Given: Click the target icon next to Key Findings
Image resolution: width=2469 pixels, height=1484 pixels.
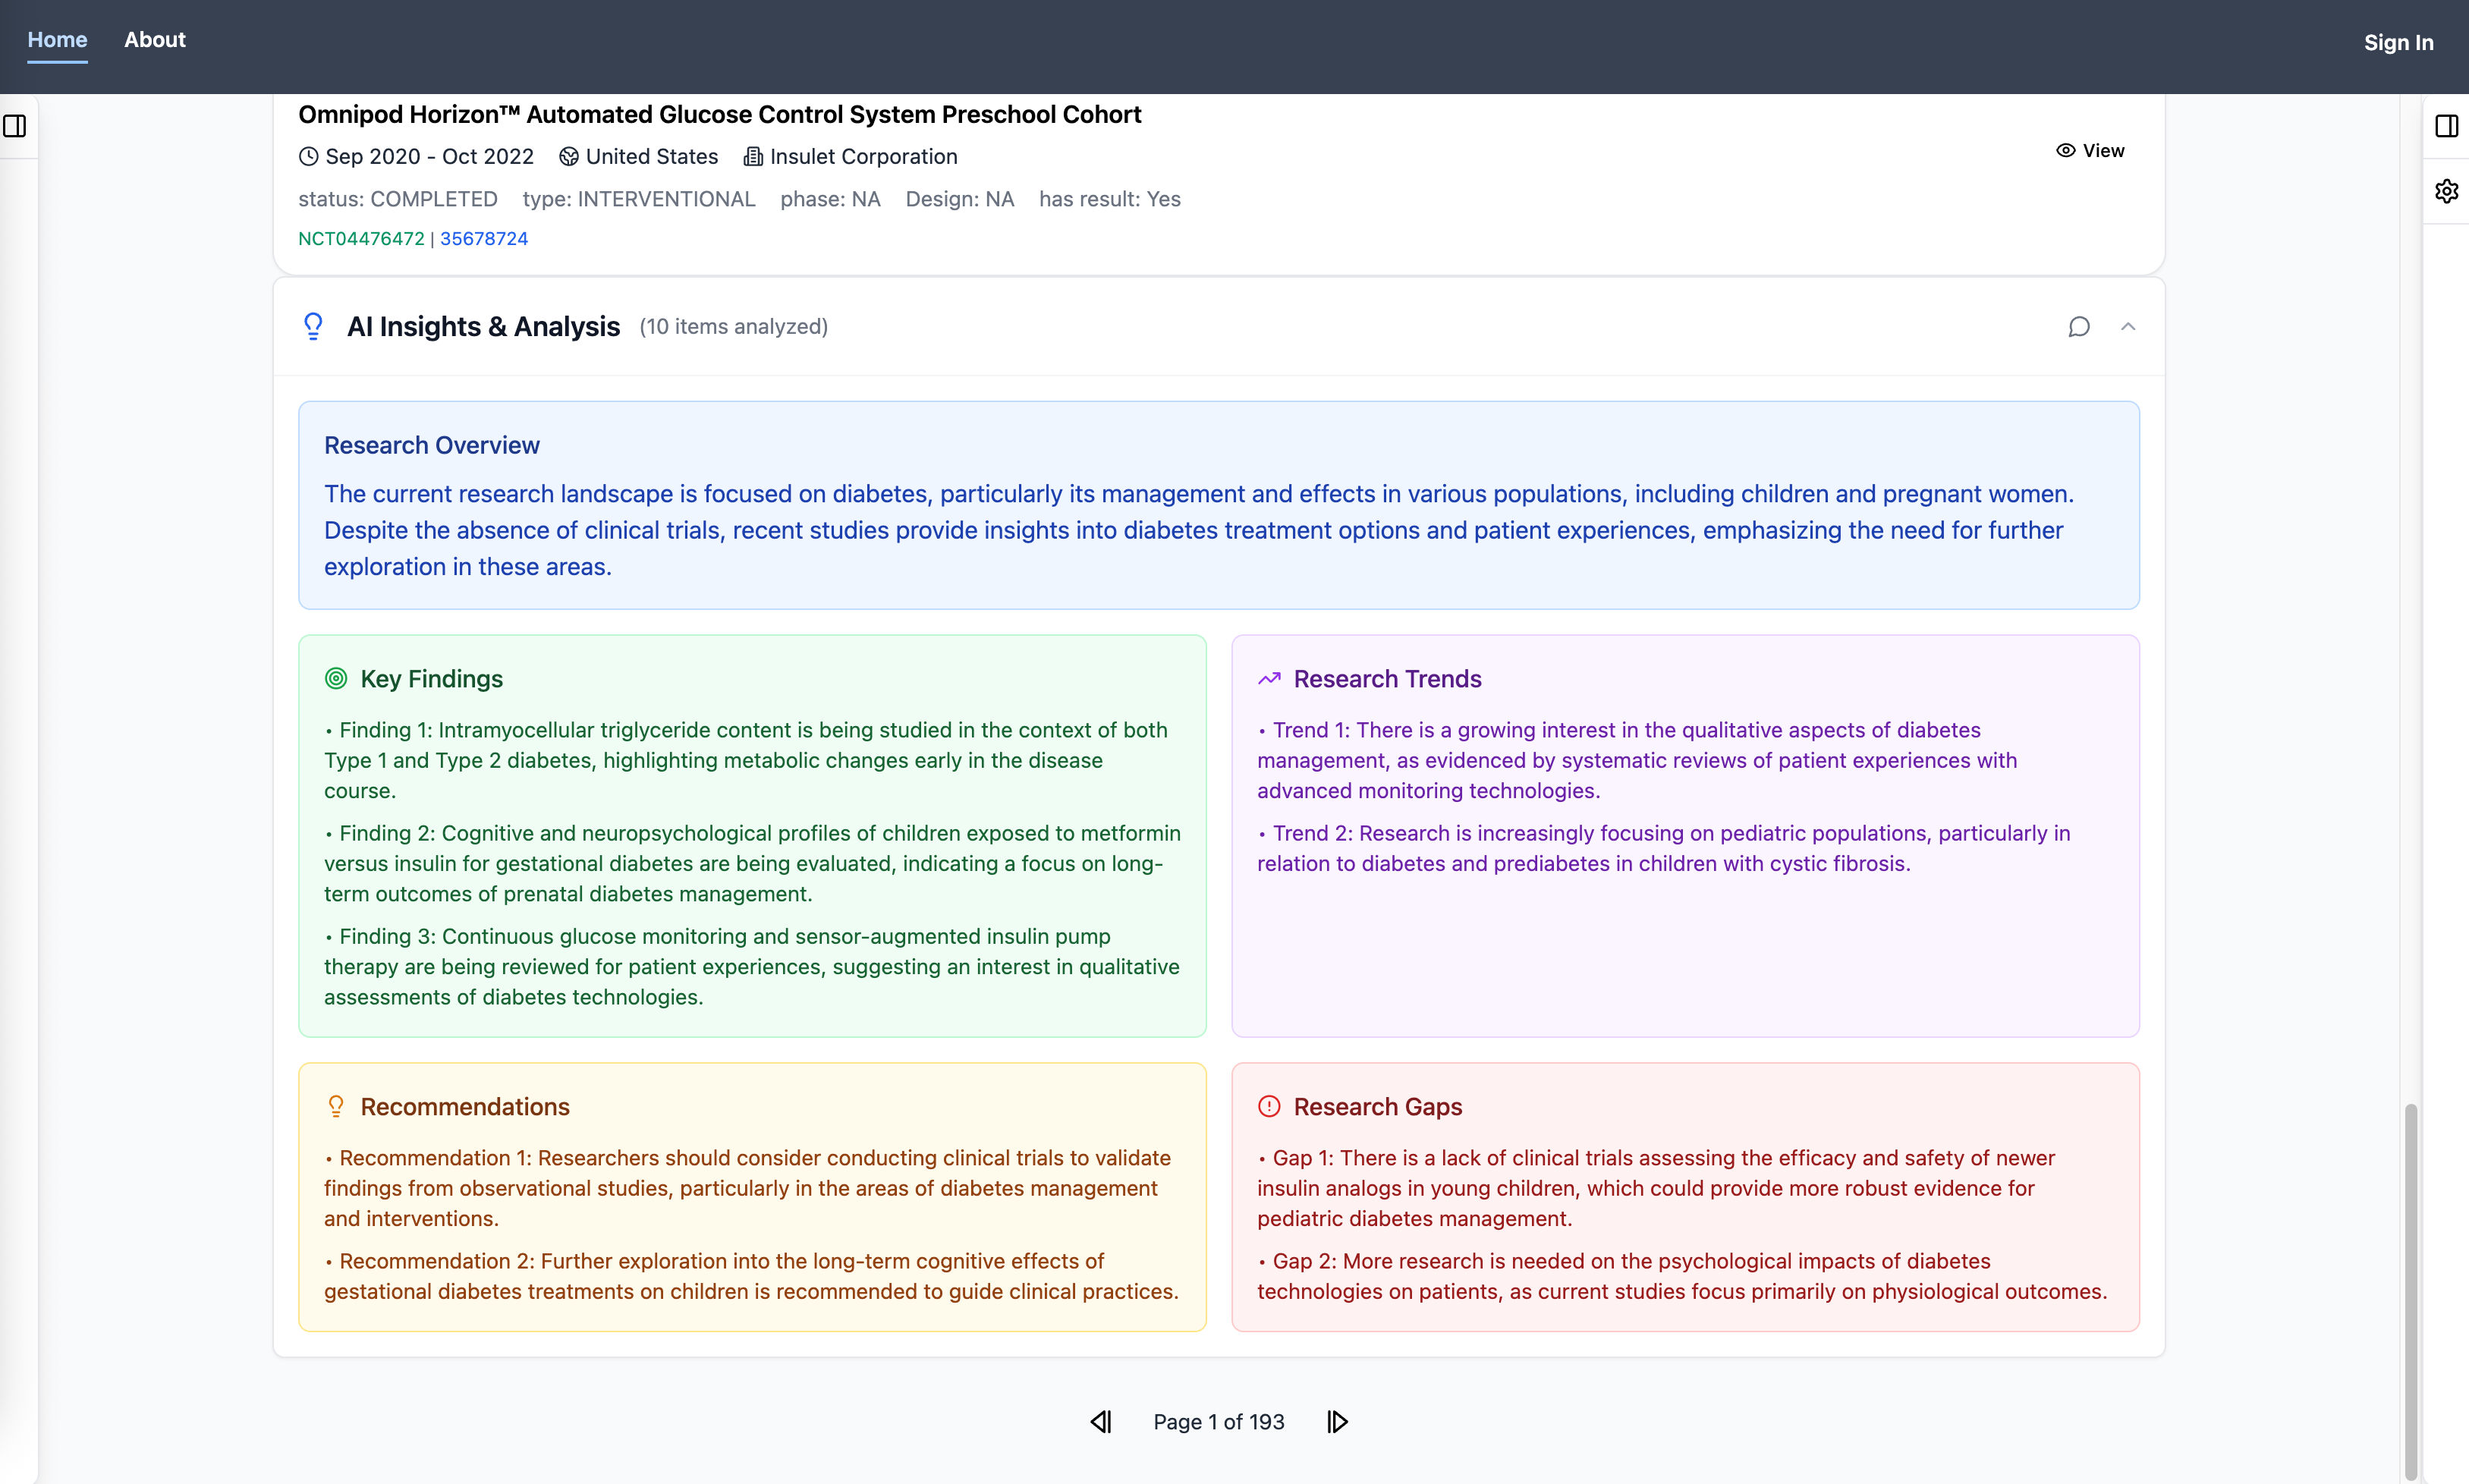Looking at the screenshot, I should coord(336,679).
